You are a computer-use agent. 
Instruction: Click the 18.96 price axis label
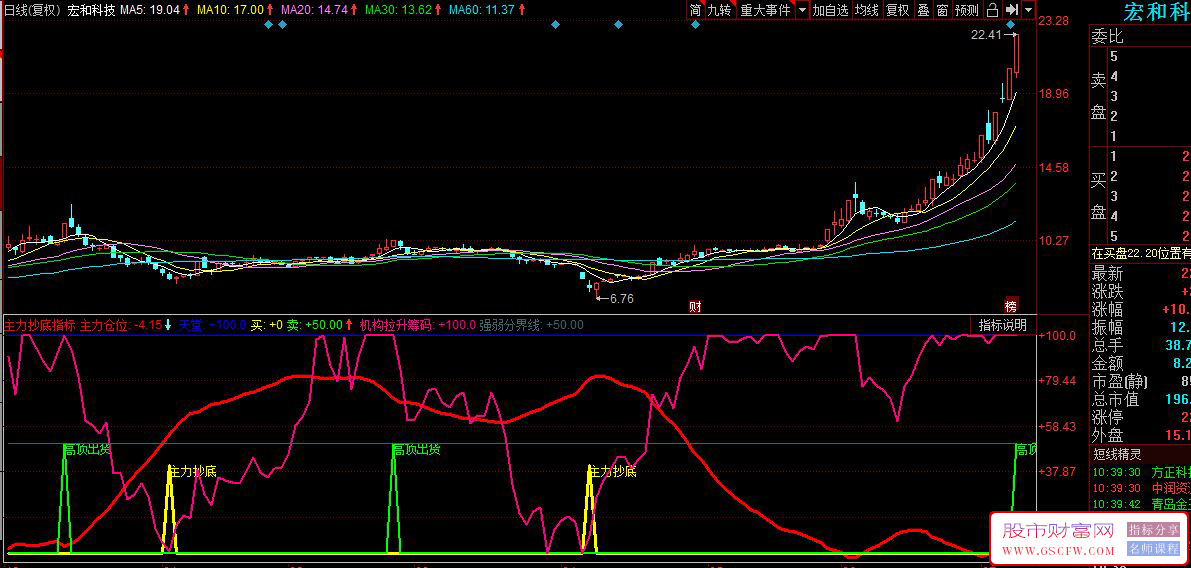click(x=1053, y=94)
